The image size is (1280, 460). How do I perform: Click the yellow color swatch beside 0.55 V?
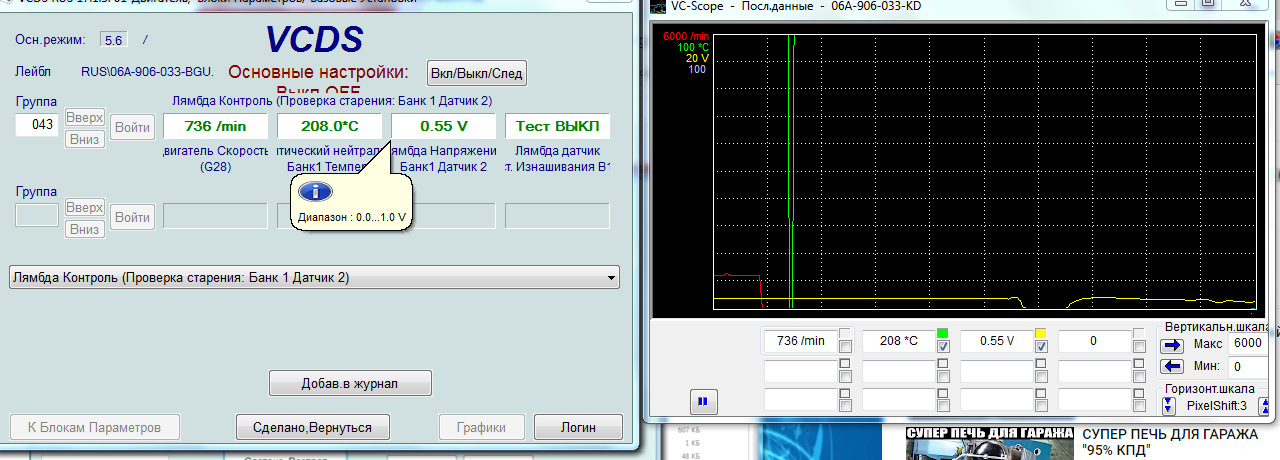[1040, 333]
